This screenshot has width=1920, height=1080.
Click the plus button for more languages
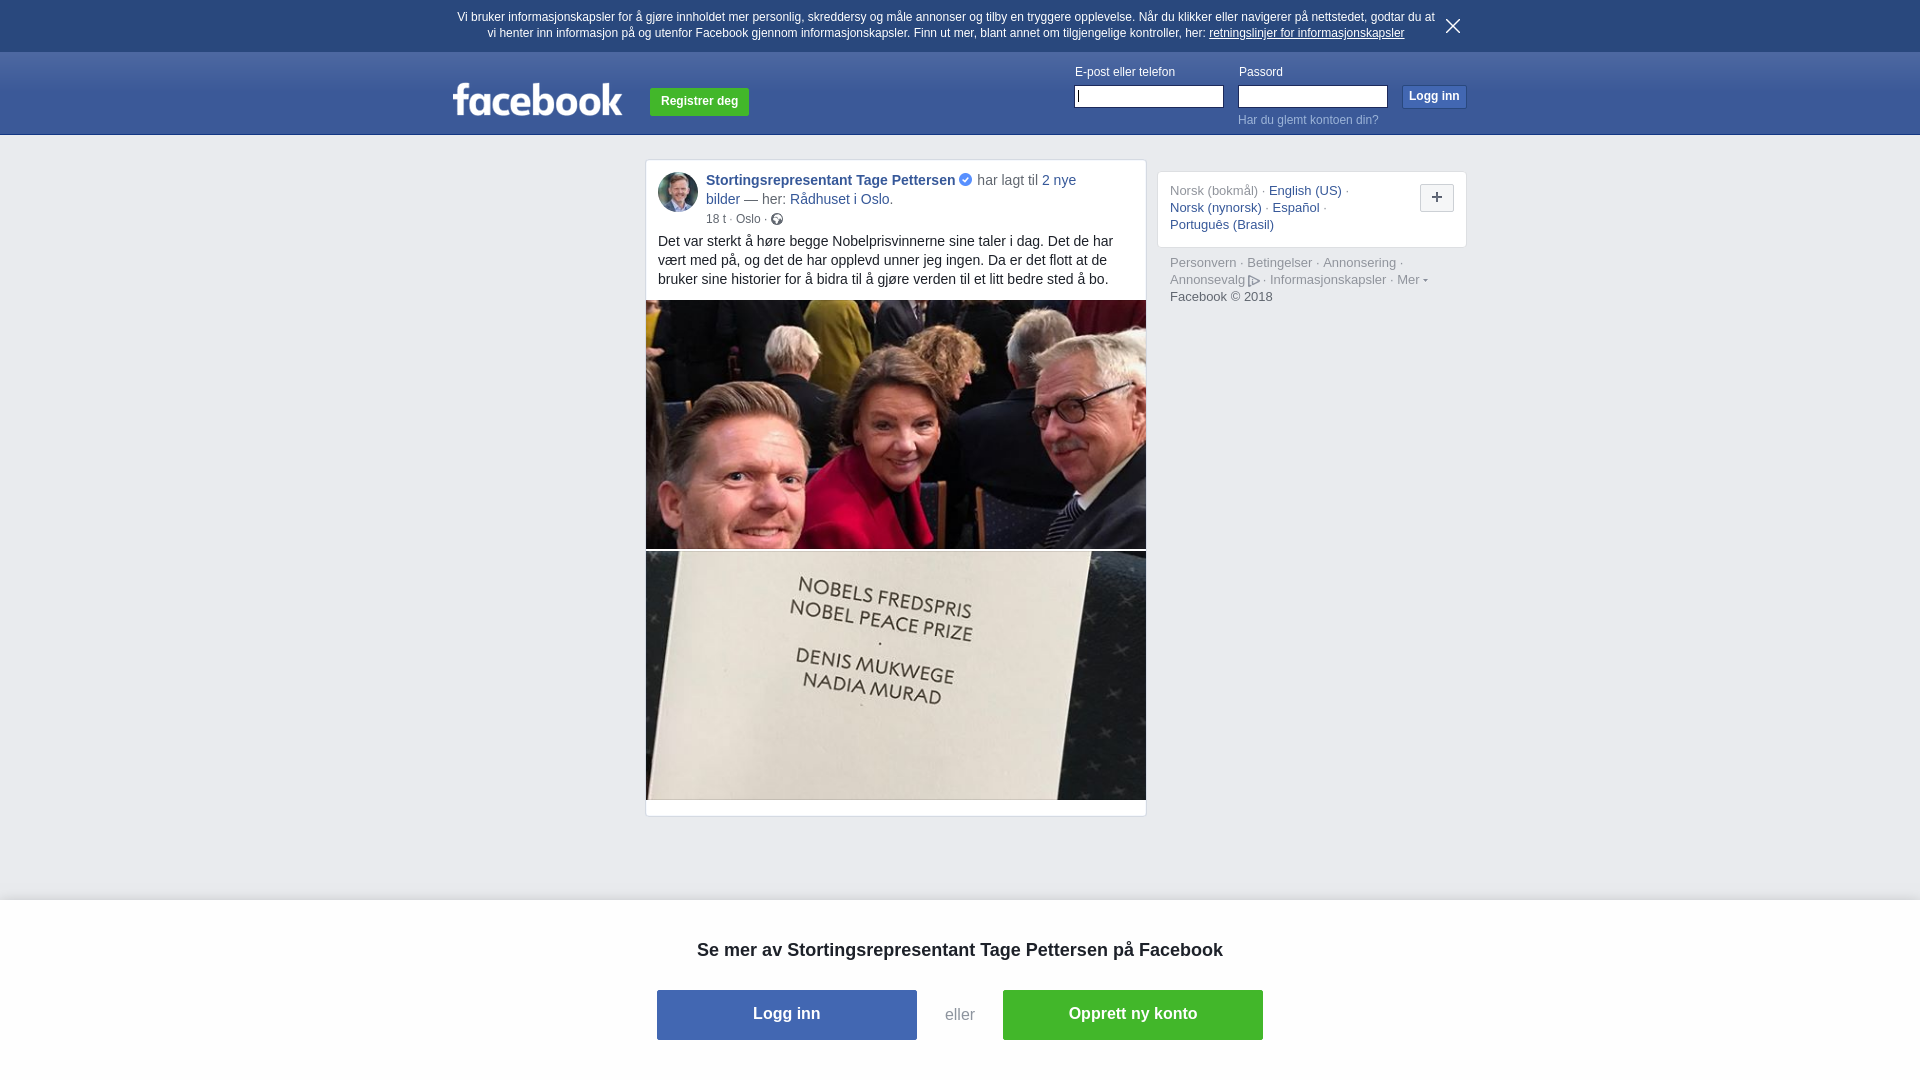[x=1437, y=198]
